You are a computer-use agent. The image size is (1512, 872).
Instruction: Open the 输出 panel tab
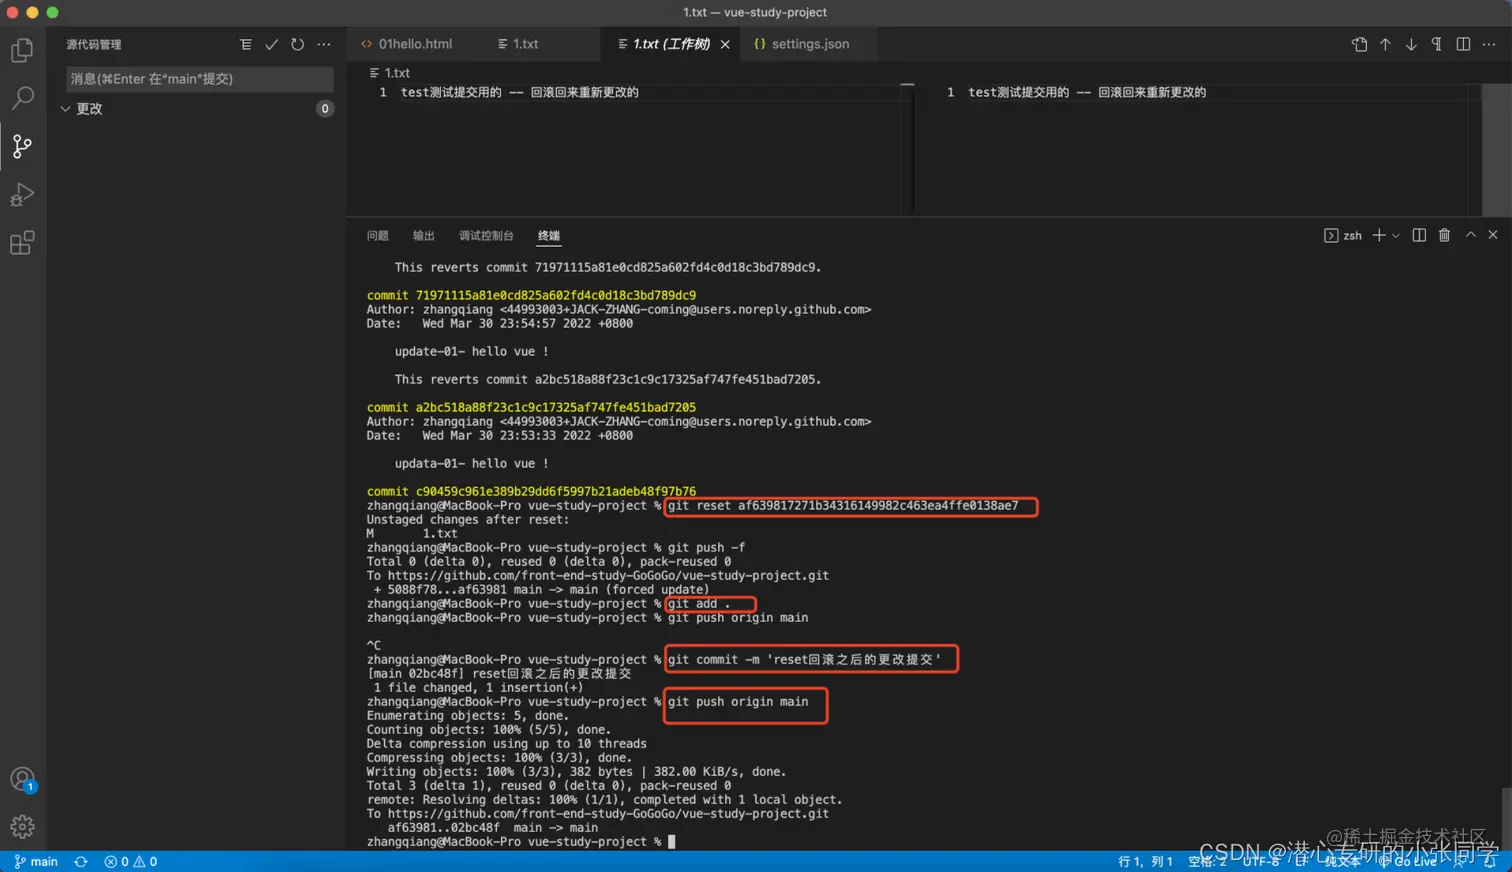click(423, 236)
